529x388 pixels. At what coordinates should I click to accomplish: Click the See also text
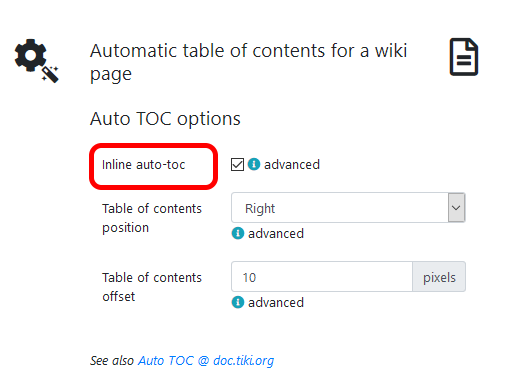click(112, 361)
